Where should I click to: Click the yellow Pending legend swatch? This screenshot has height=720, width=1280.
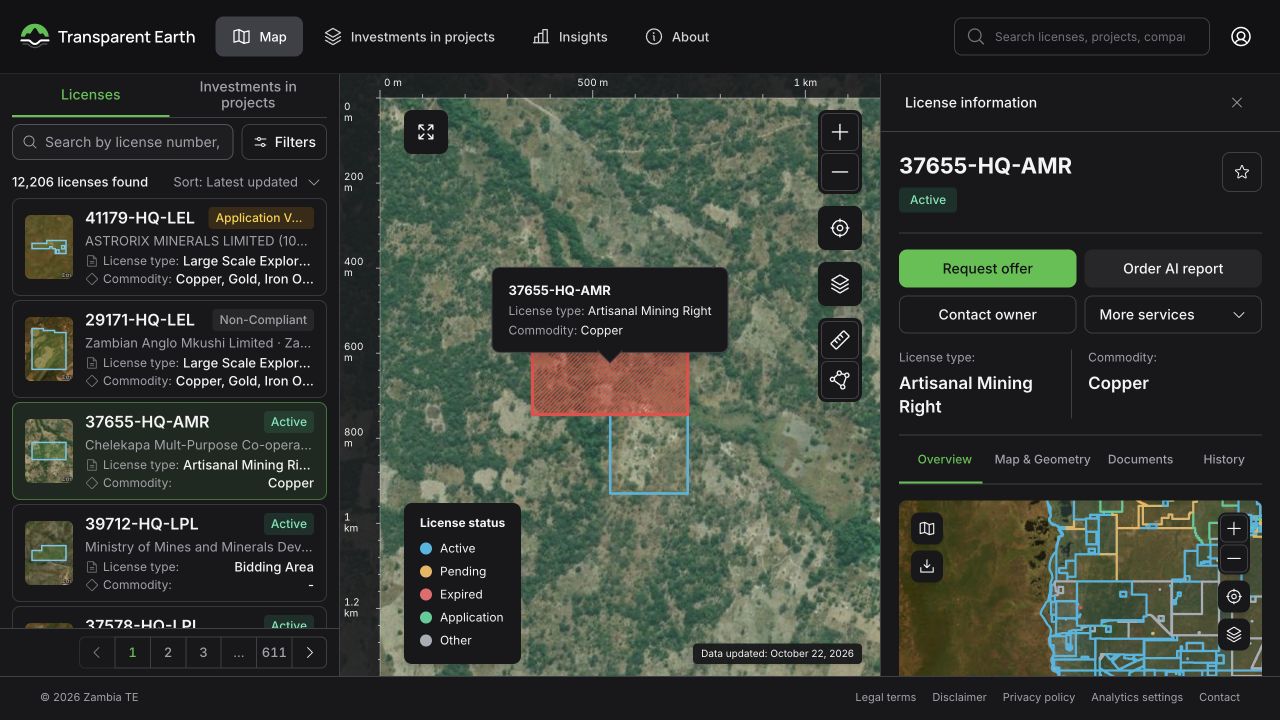coord(426,571)
